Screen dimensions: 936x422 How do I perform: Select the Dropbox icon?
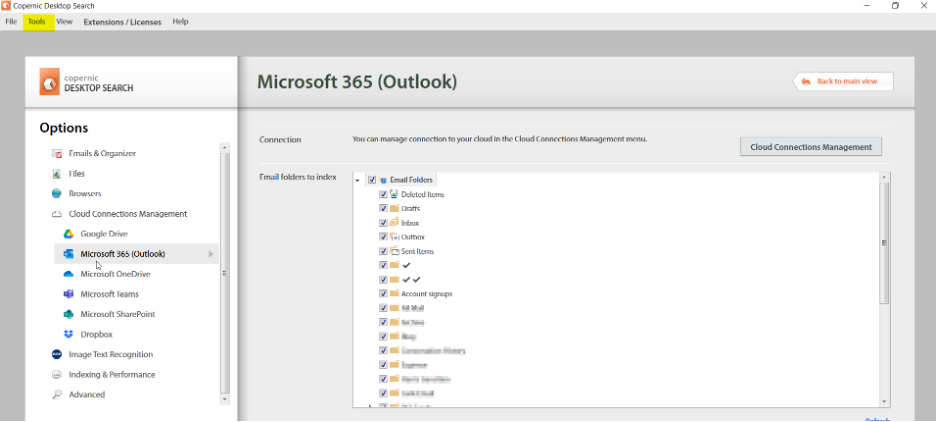(x=69, y=334)
